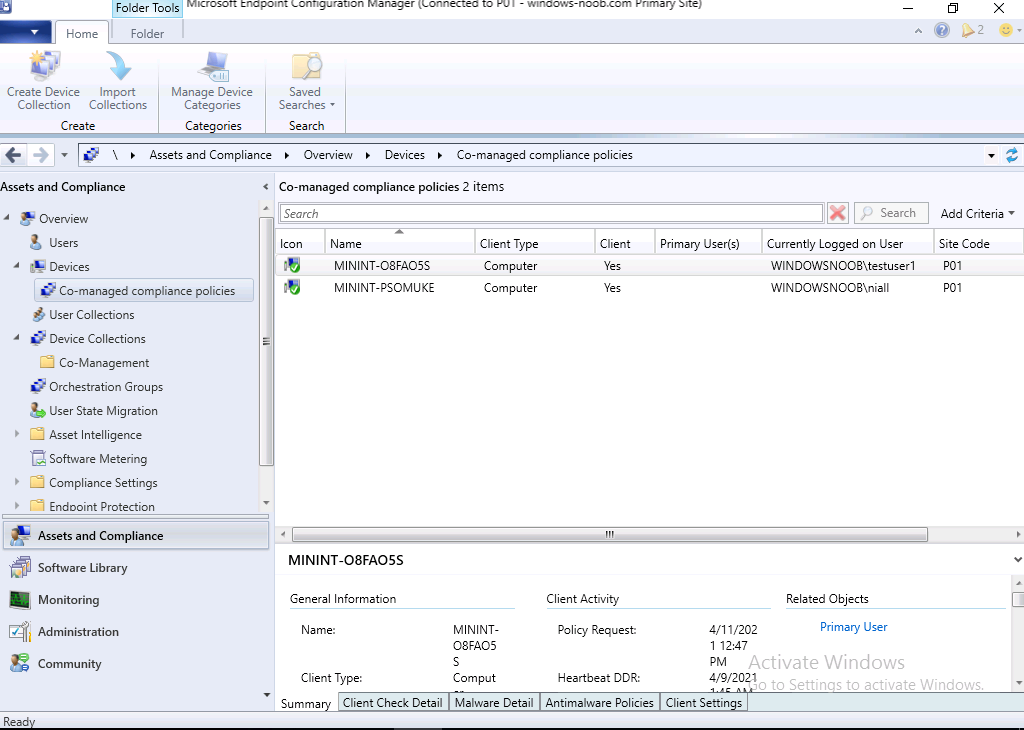1024x730 pixels.
Task: Click the Folder Tools contextual tab
Action: coord(147,8)
